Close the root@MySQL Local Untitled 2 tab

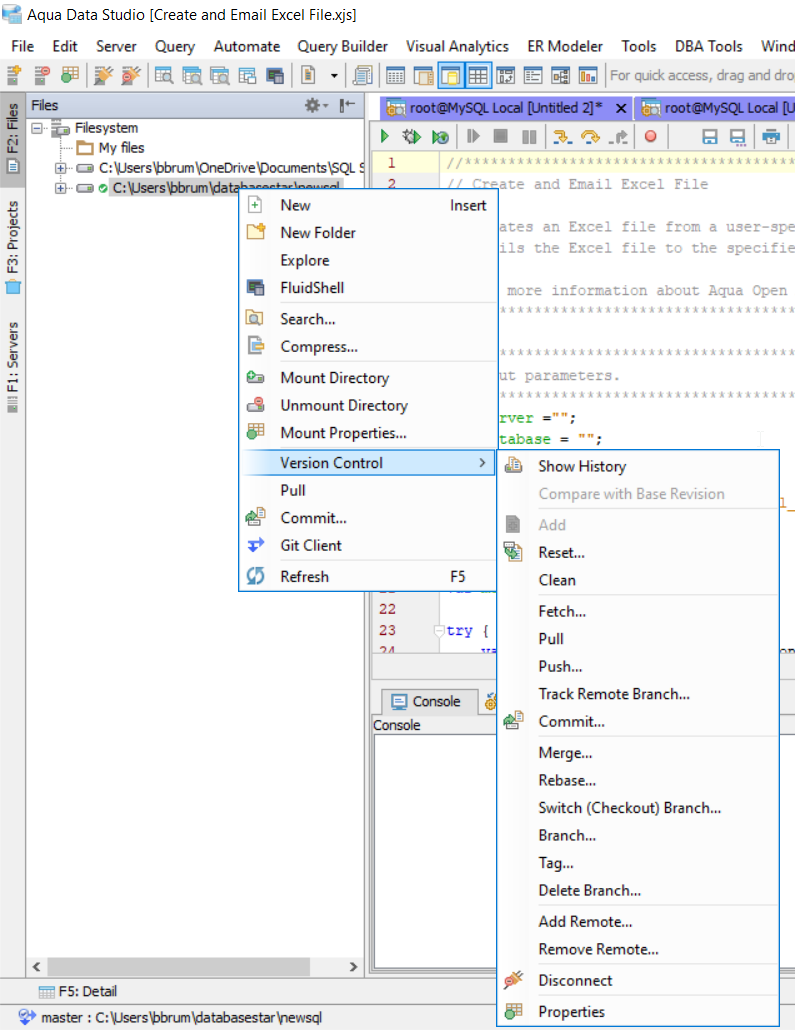pyautogui.click(x=621, y=108)
